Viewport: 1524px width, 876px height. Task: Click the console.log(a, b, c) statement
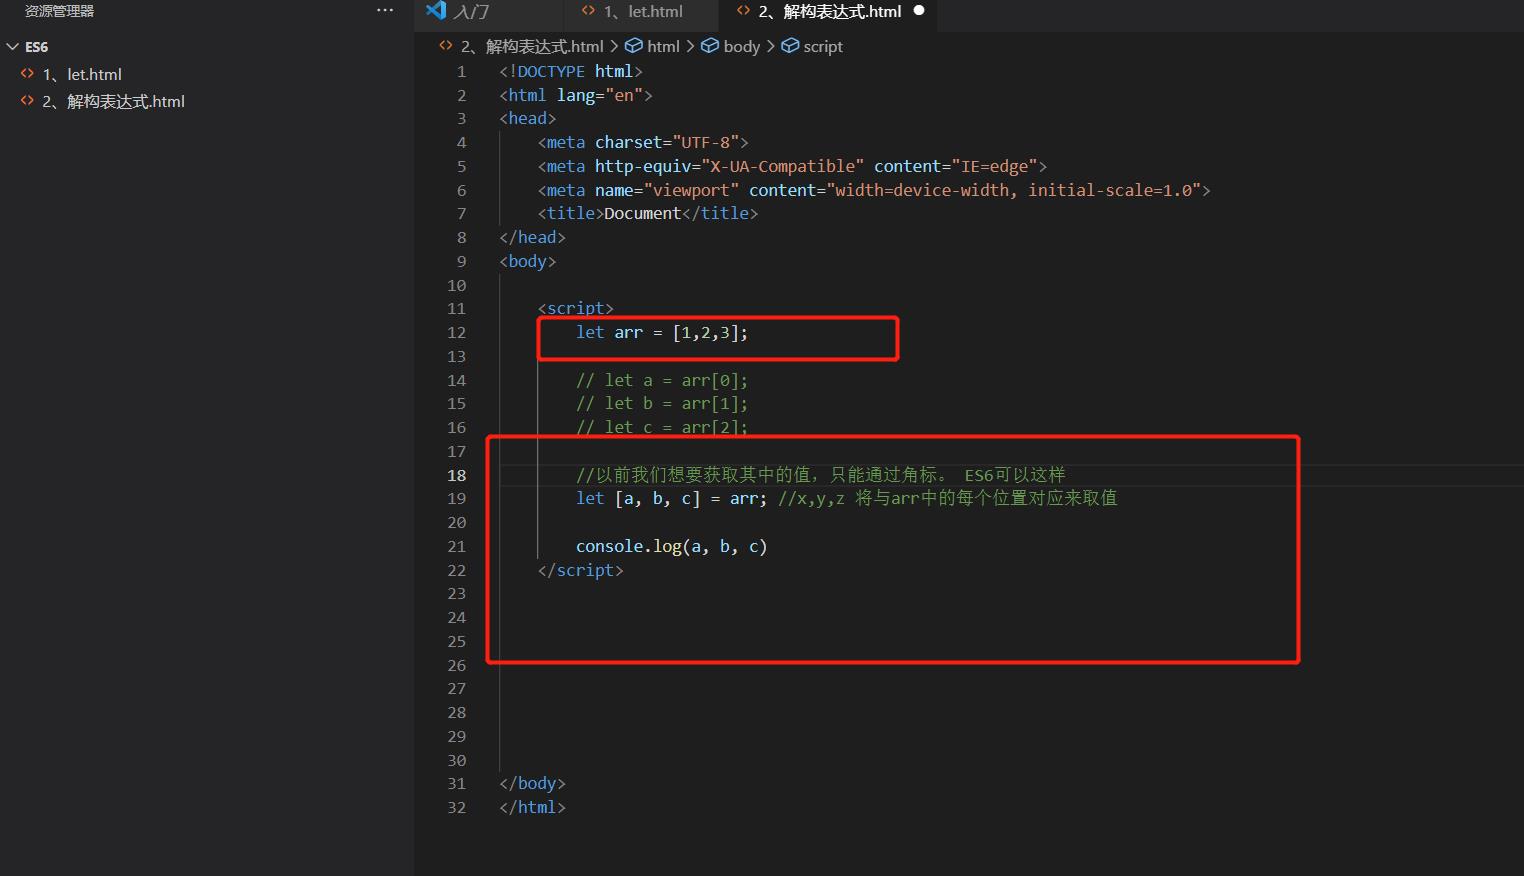click(672, 546)
